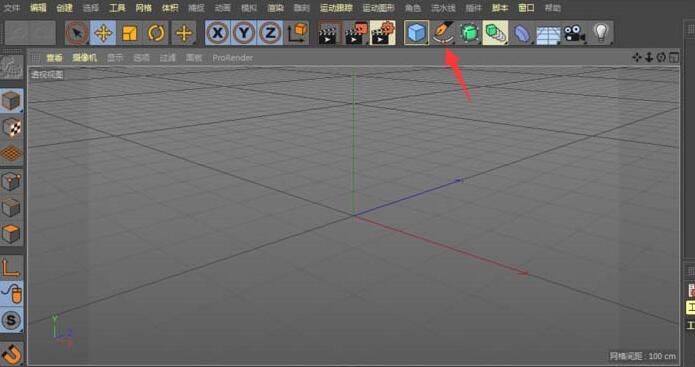
Task: Render to Picture Viewer icon
Action: 357,33
